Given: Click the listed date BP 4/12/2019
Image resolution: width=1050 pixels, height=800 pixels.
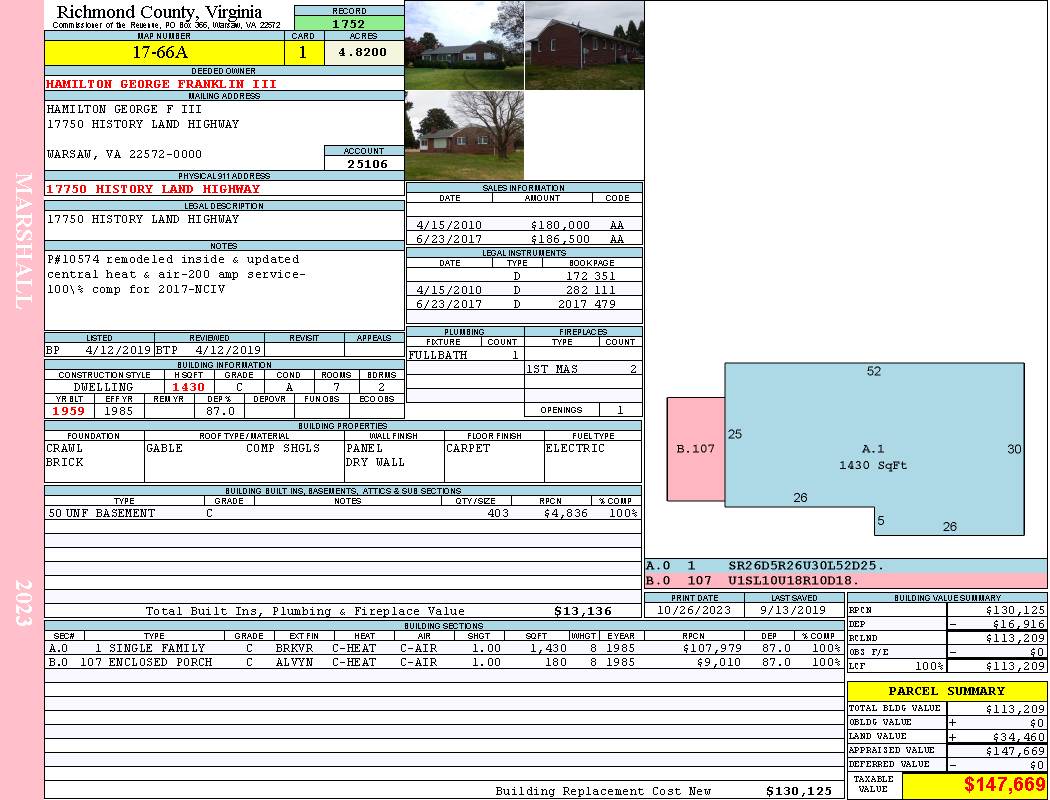Looking at the screenshot, I should [99, 349].
